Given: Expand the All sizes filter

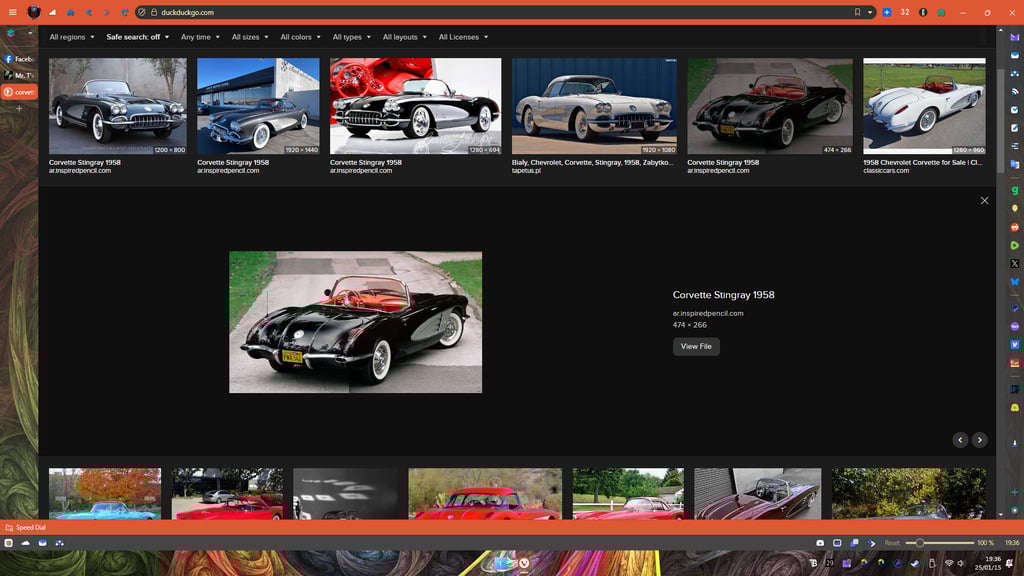Looking at the screenshot, I should [x=250, y=37].
